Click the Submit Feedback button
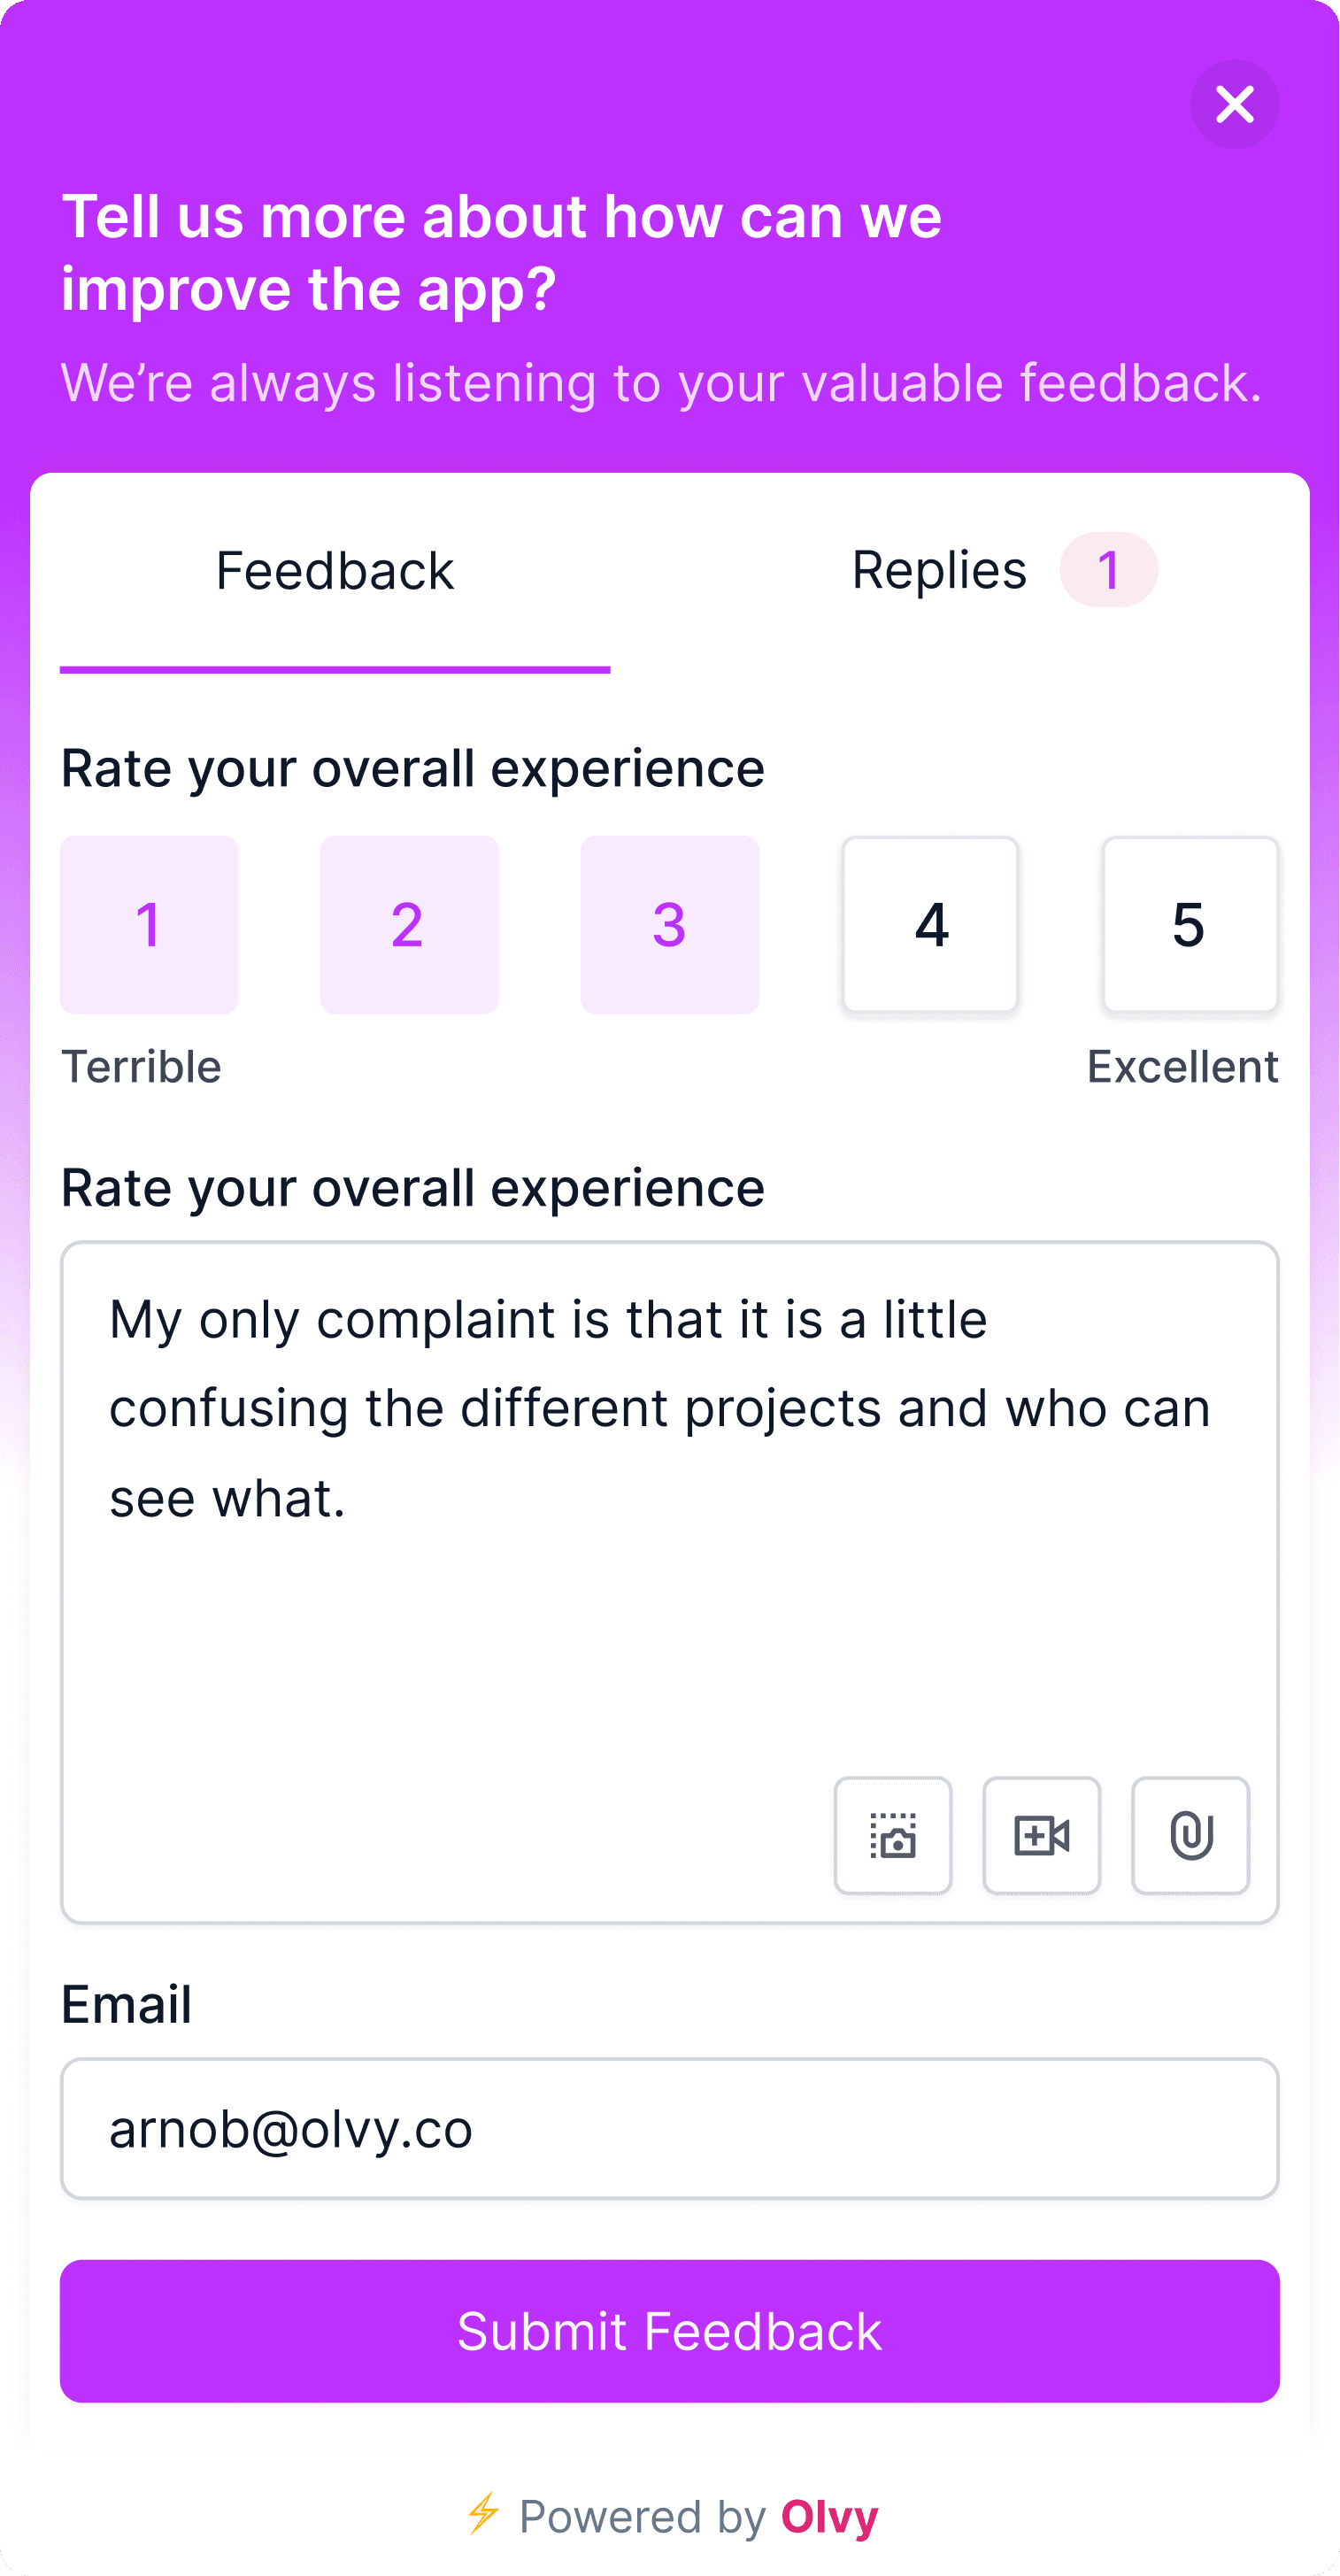The width and height of the screenshot is (1340, 2576). (x=670, y=2331)
